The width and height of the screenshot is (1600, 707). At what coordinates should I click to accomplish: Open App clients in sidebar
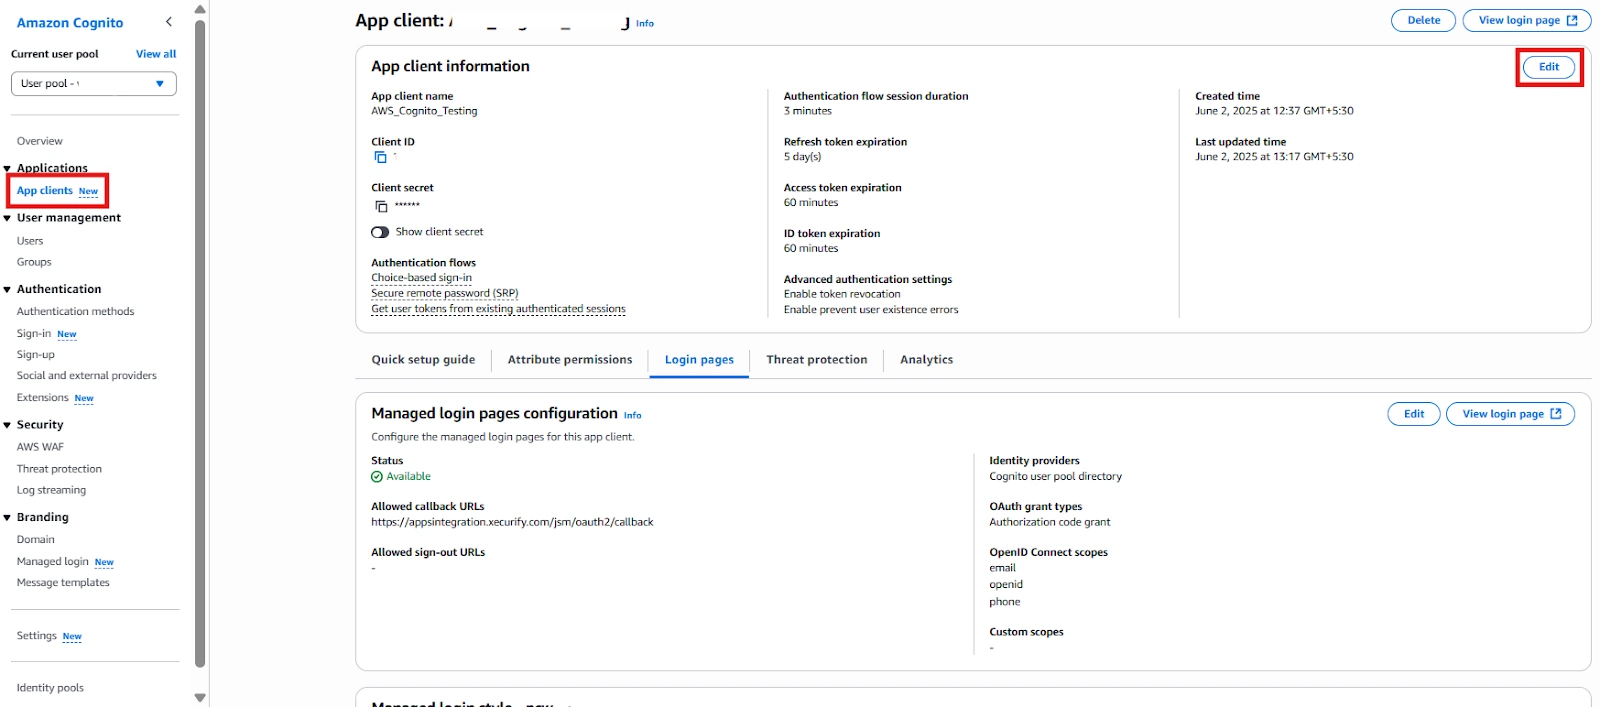tap(45, 191)
